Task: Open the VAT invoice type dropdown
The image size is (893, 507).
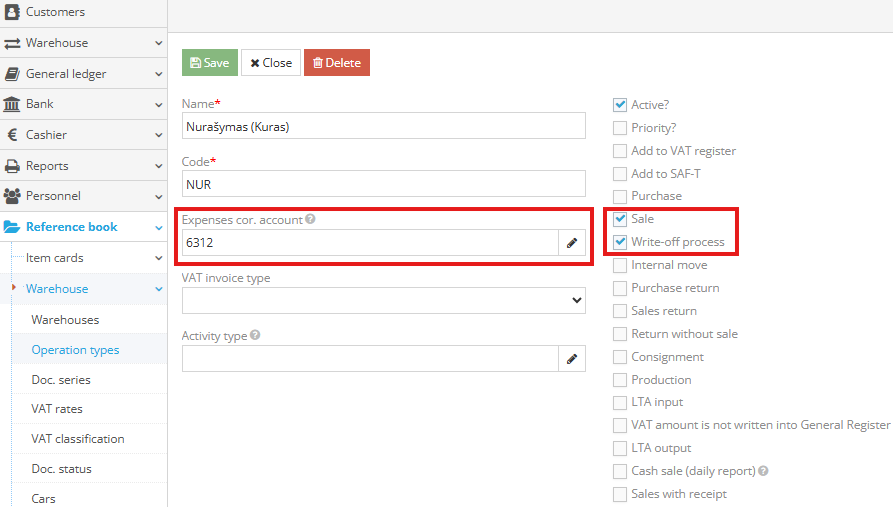Action: [x=383, y=301]
